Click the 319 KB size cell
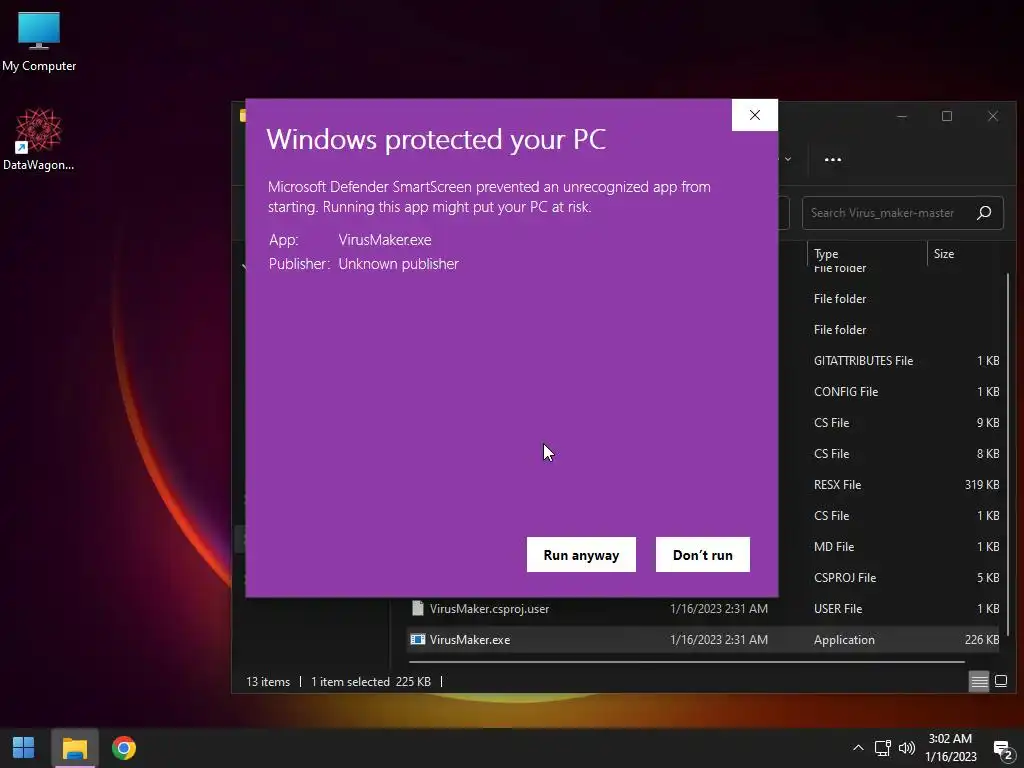 click(x=982, y=485)
